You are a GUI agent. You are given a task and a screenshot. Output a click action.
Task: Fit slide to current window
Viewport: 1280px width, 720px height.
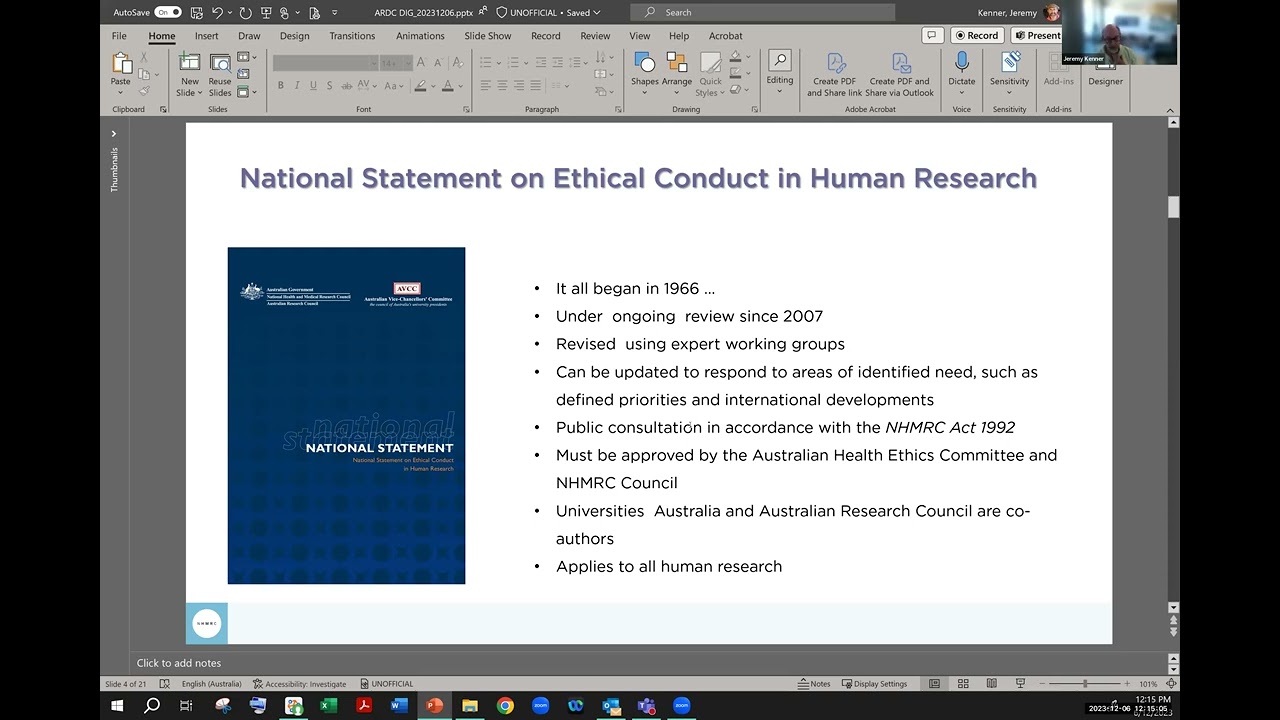pyautogui.click(x=1172, y=684)
